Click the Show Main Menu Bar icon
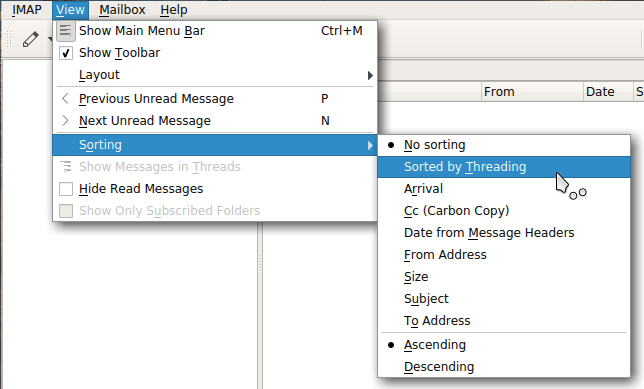 tap(66, 31)
